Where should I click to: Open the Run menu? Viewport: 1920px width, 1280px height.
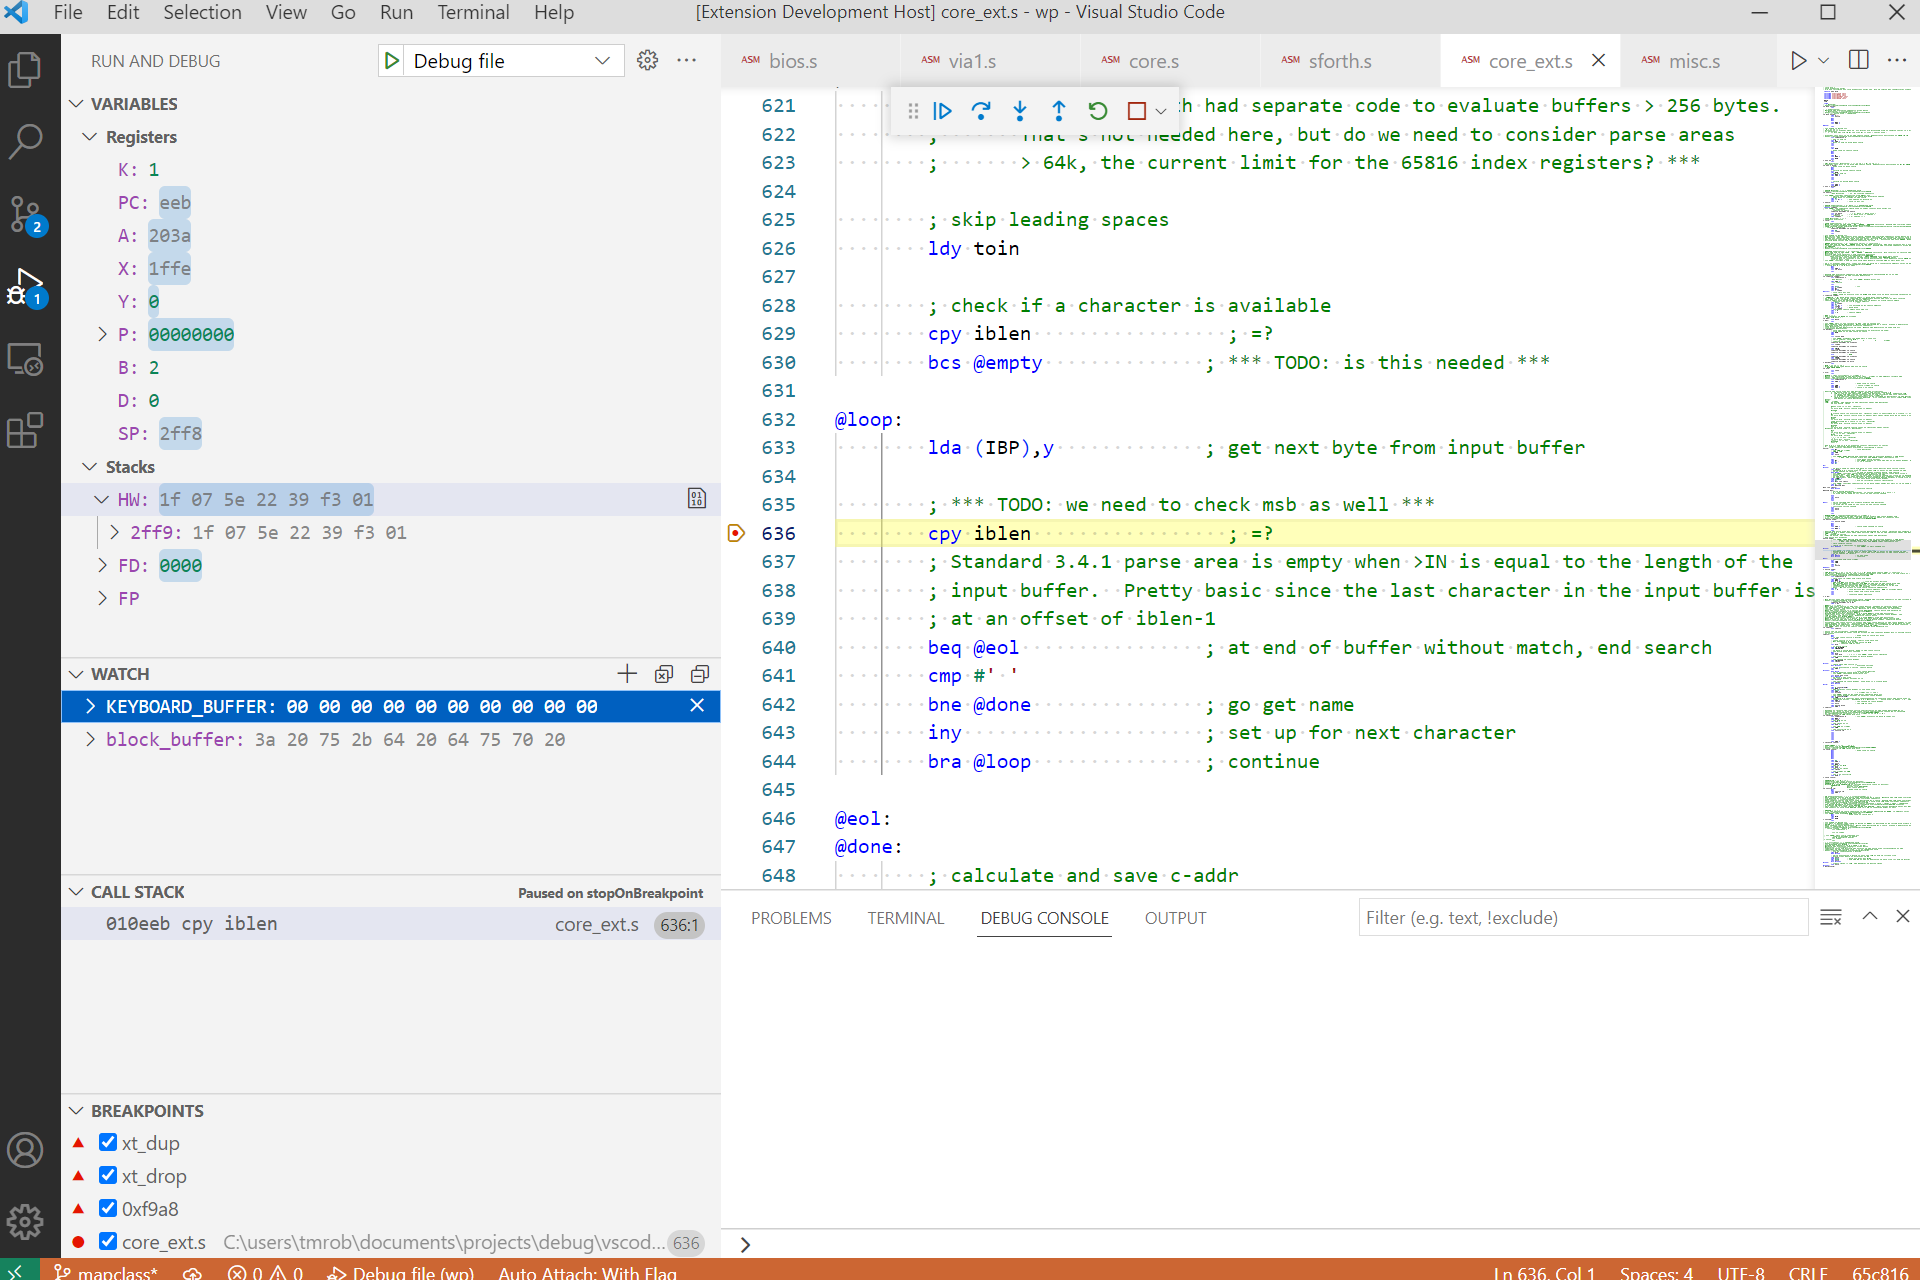(x=396, y=13)
